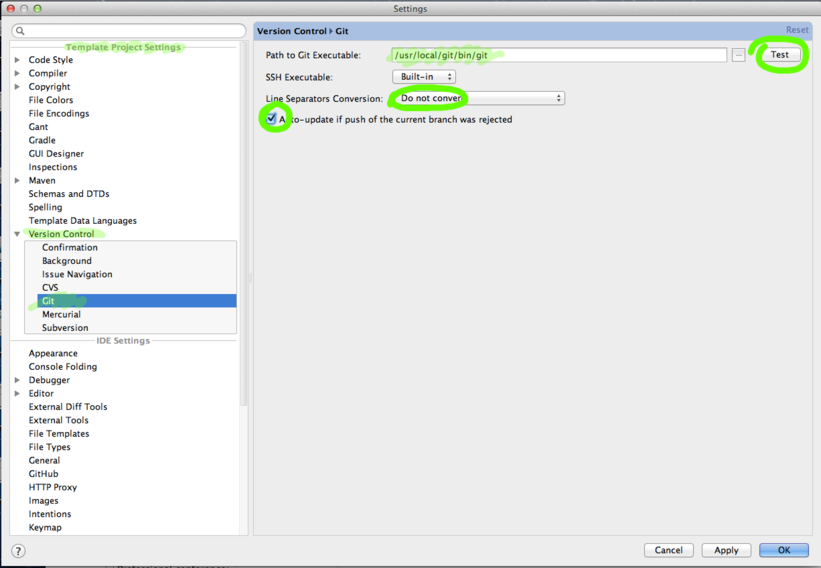This screenshot has height=568, width=821.
Task: Open Keymap settings
Action: (x=45, y=528)
